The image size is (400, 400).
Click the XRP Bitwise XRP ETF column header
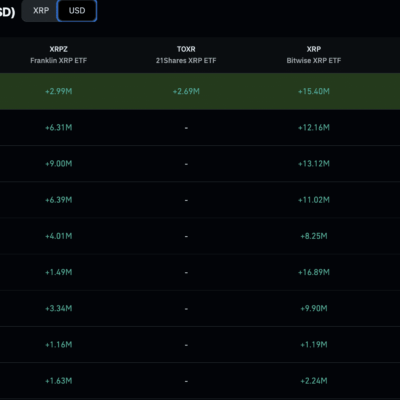point(314,55)
